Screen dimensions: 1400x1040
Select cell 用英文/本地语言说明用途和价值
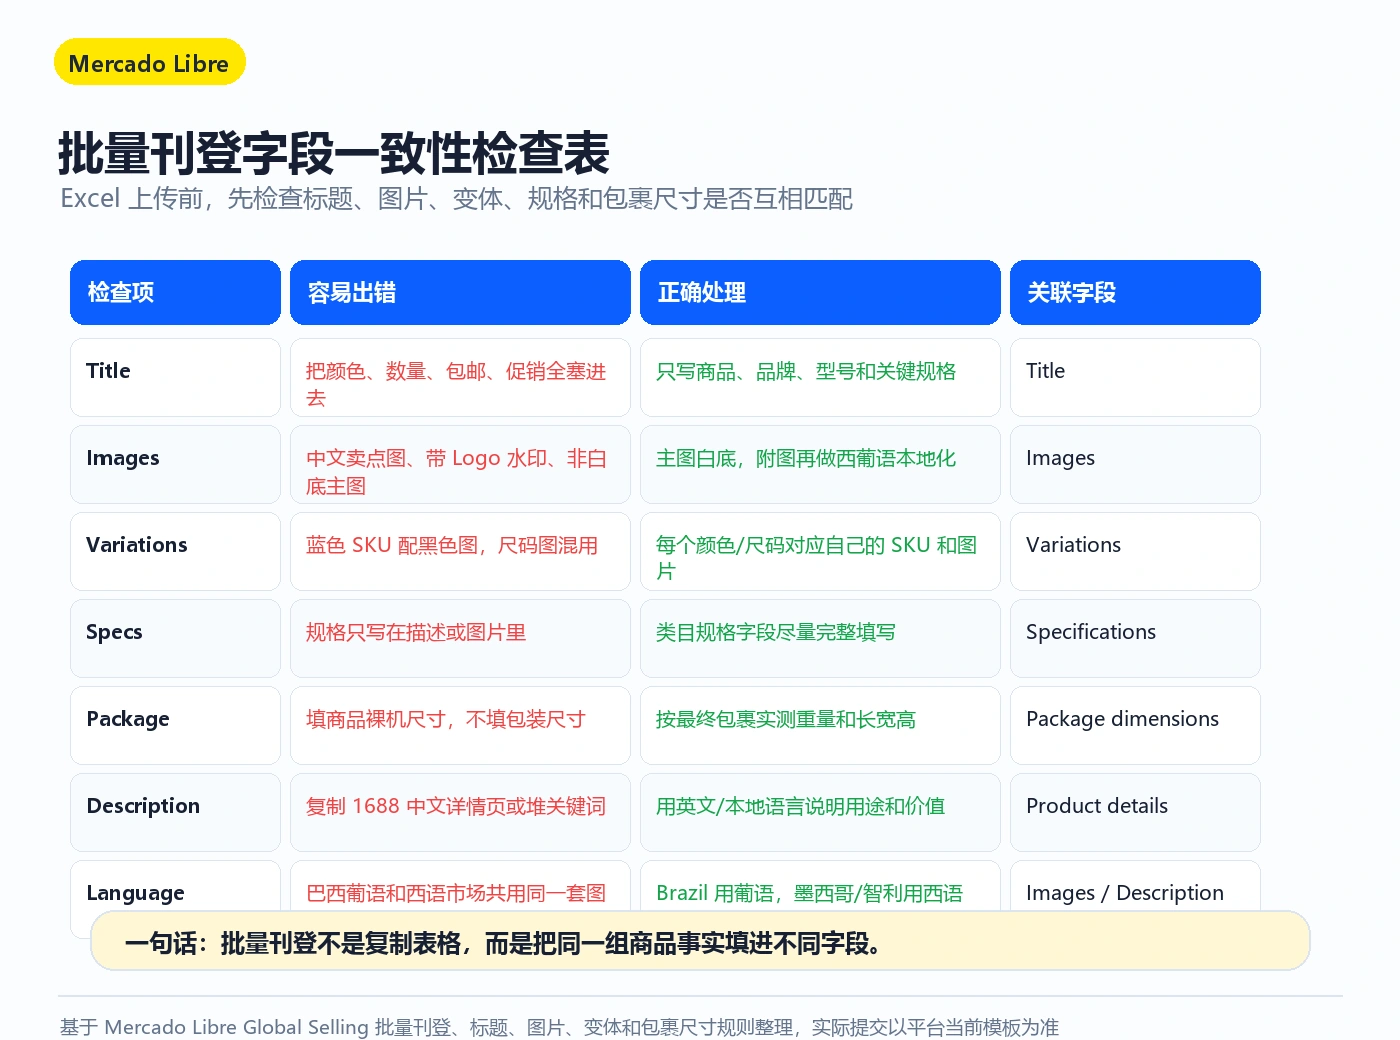pos(820,812)
